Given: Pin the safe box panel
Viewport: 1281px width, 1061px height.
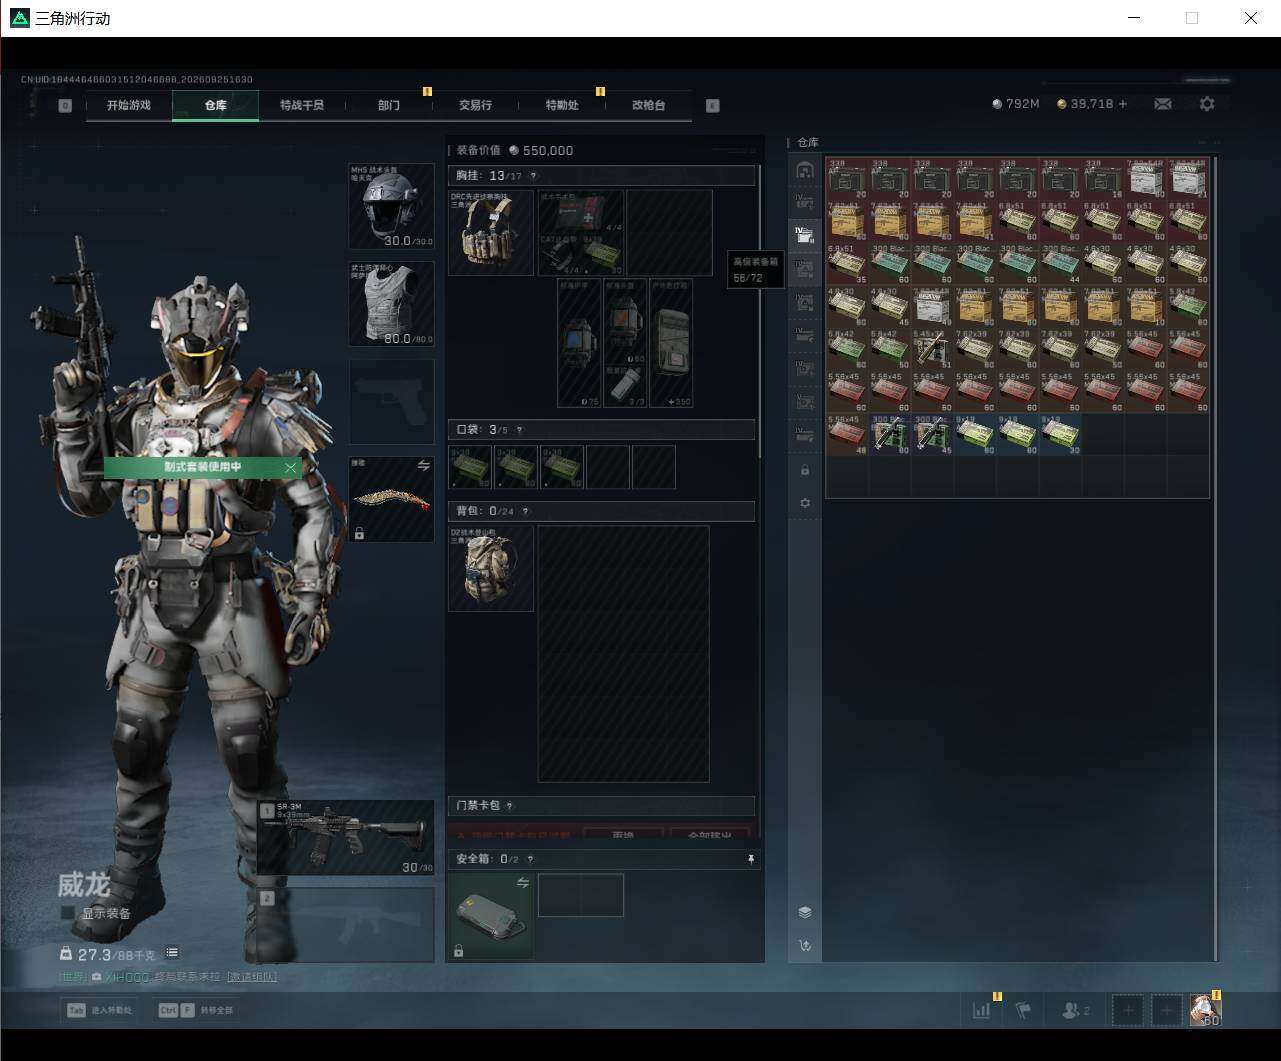Looking at the screenshot, I should click(751, 859).
